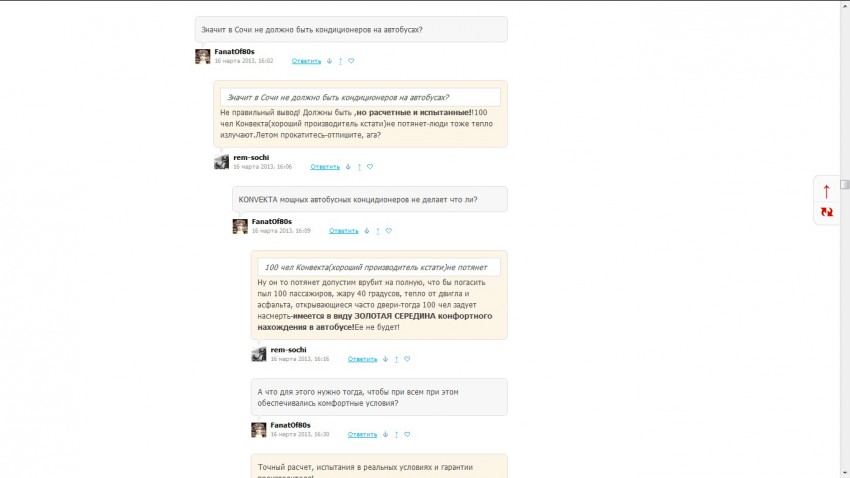Click 'Ответить' under rem-sochi 16:16 comment
The width and height of the screenshot is (850, 478).
pyautogui.click(x=362, y=359)
